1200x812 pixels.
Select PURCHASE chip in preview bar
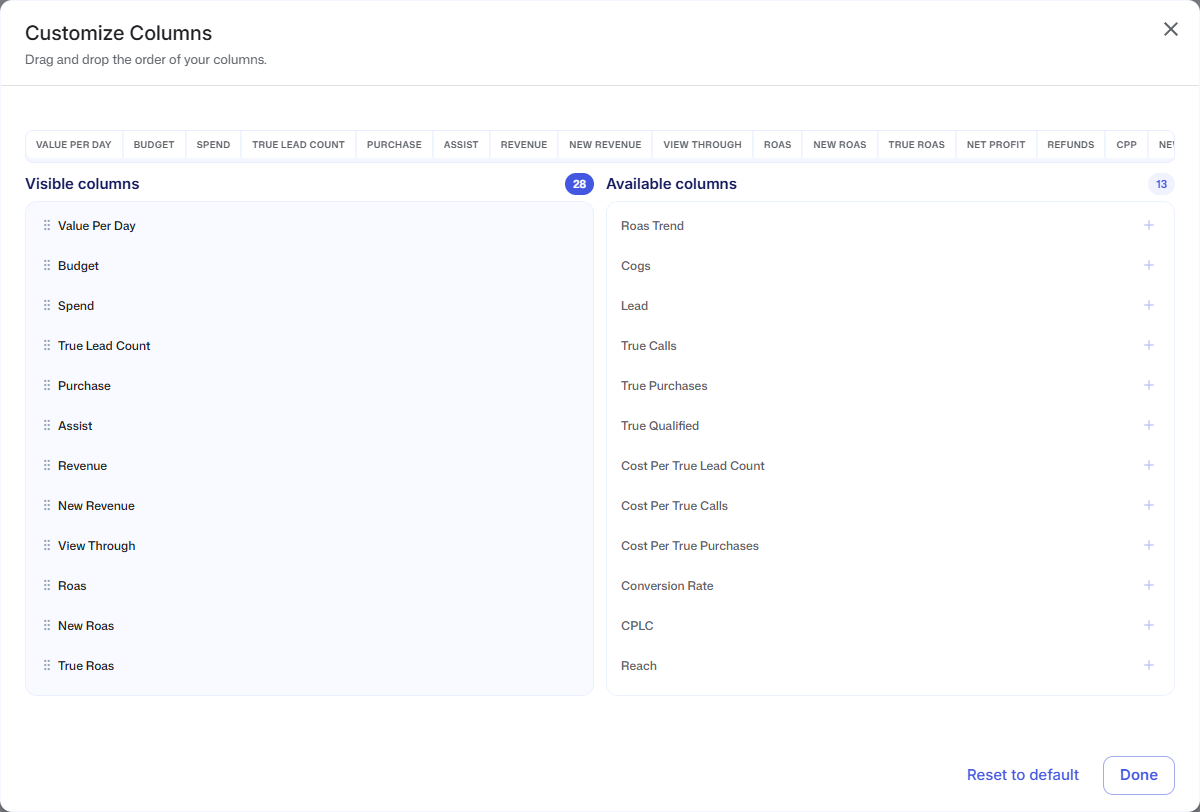394,145
